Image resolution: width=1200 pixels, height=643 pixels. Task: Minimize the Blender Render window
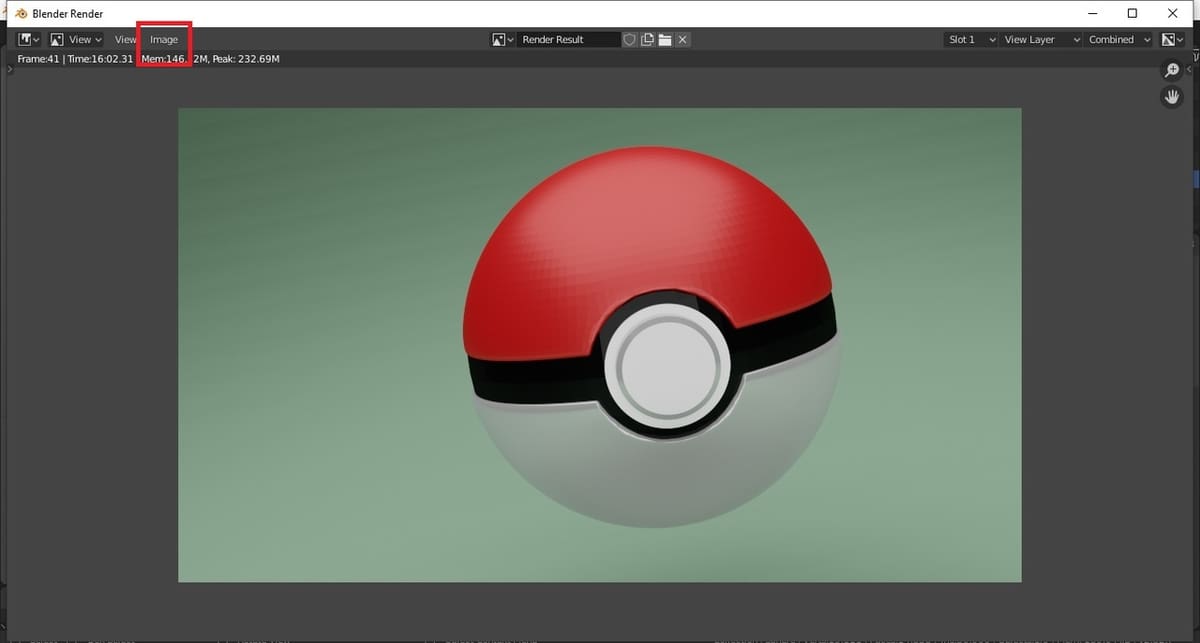point(1091,13)
